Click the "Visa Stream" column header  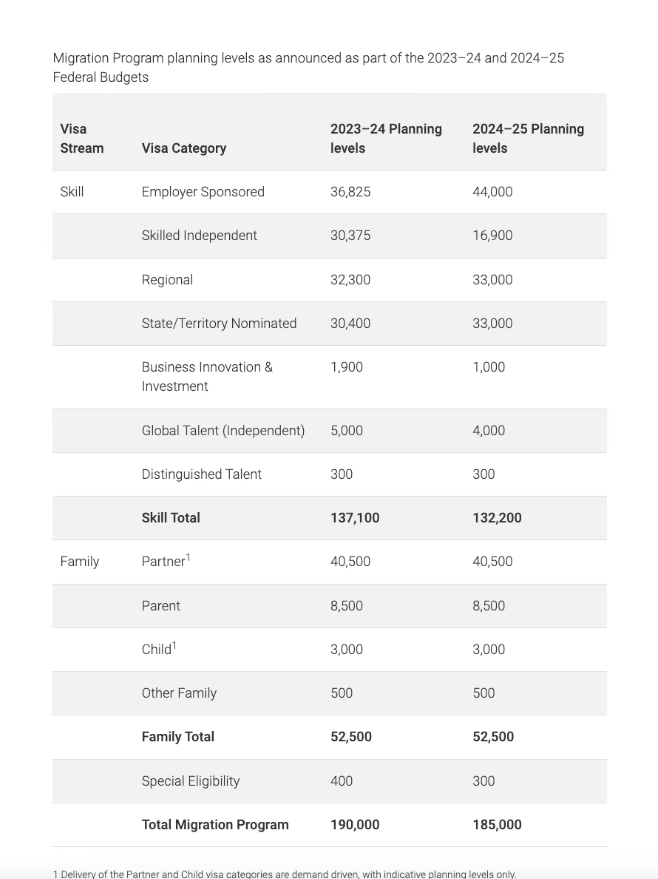(x=81, y=138)
